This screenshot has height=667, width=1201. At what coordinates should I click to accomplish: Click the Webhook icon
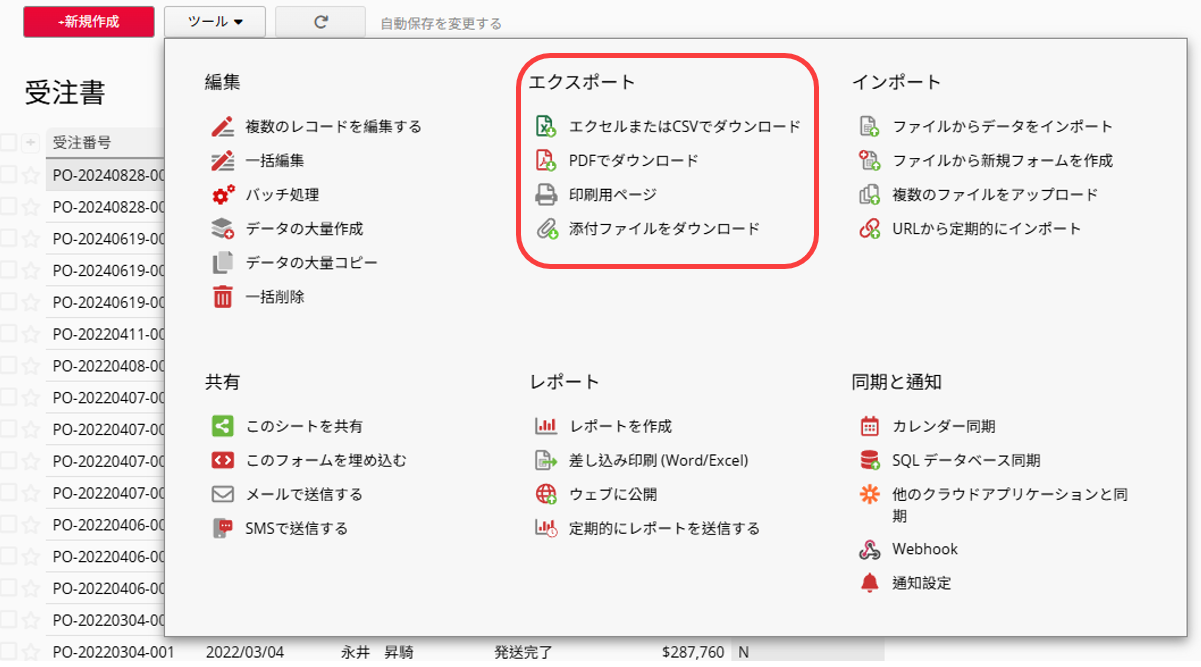869,549
